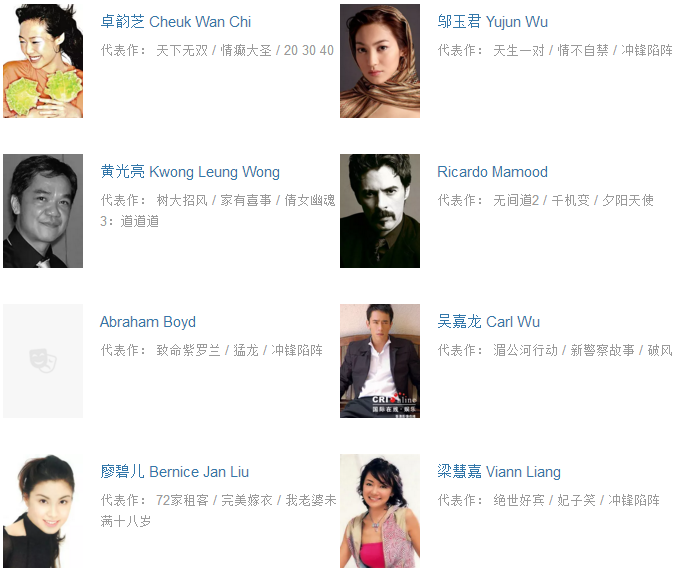Click Kwong Leung Wong's black-and-white portrait

coord(43,211)
